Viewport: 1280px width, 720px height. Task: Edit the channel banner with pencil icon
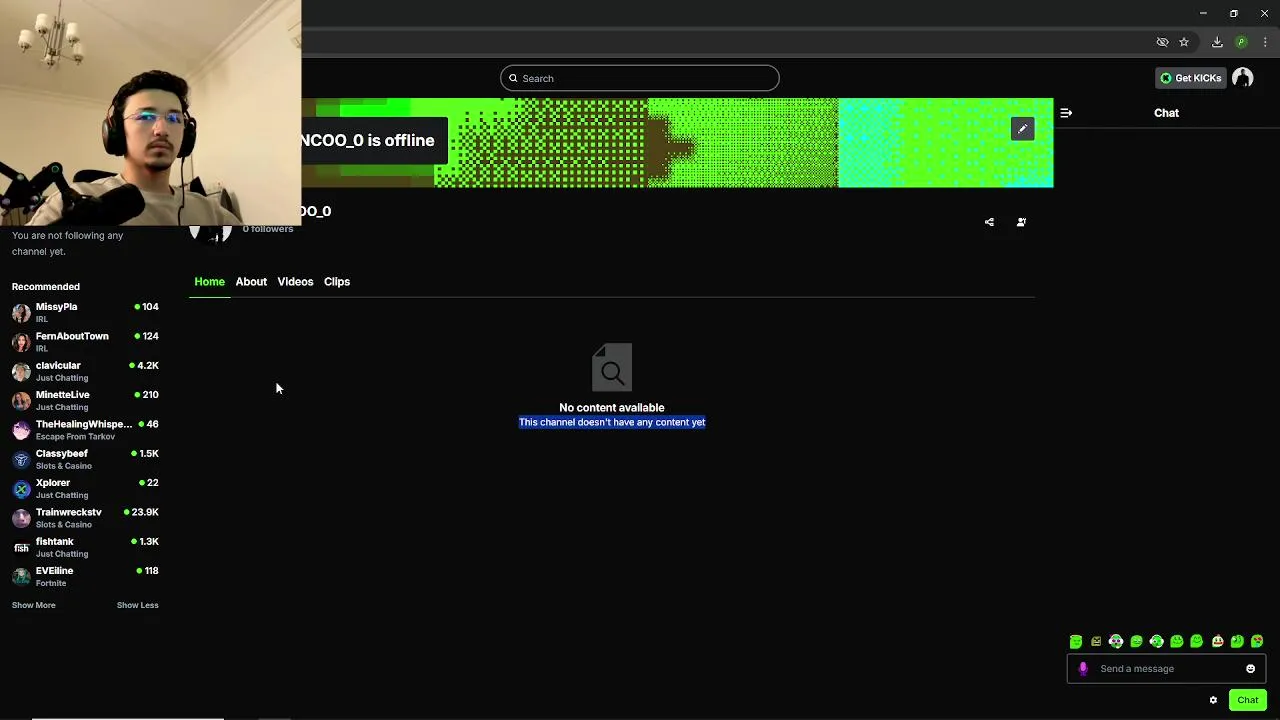pyautogui.click(x=1022, y=129)
